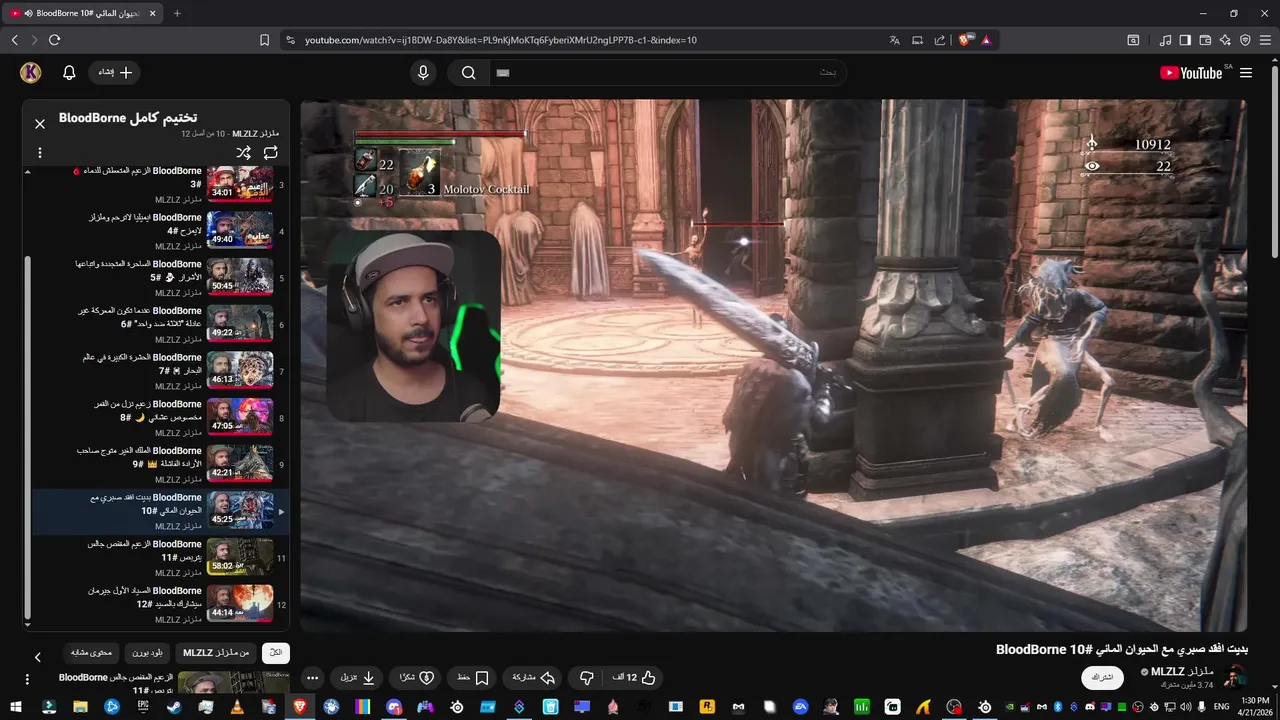This screenshot has width=1280, height=720.
Task: Go to YouTube home via logo
Action: [1191, 73]
